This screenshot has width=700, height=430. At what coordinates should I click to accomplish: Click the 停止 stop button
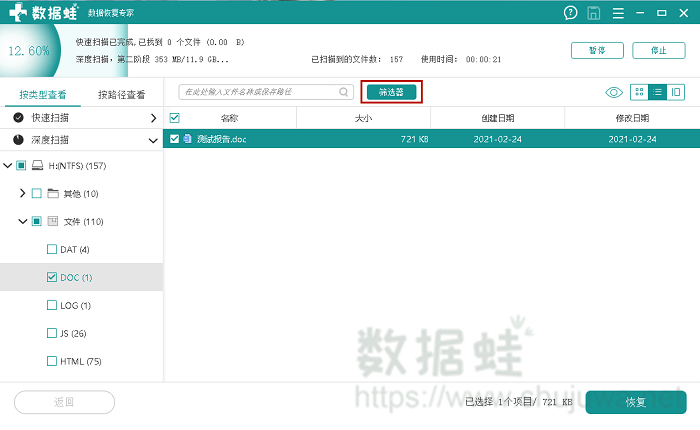tap(659, 50)
